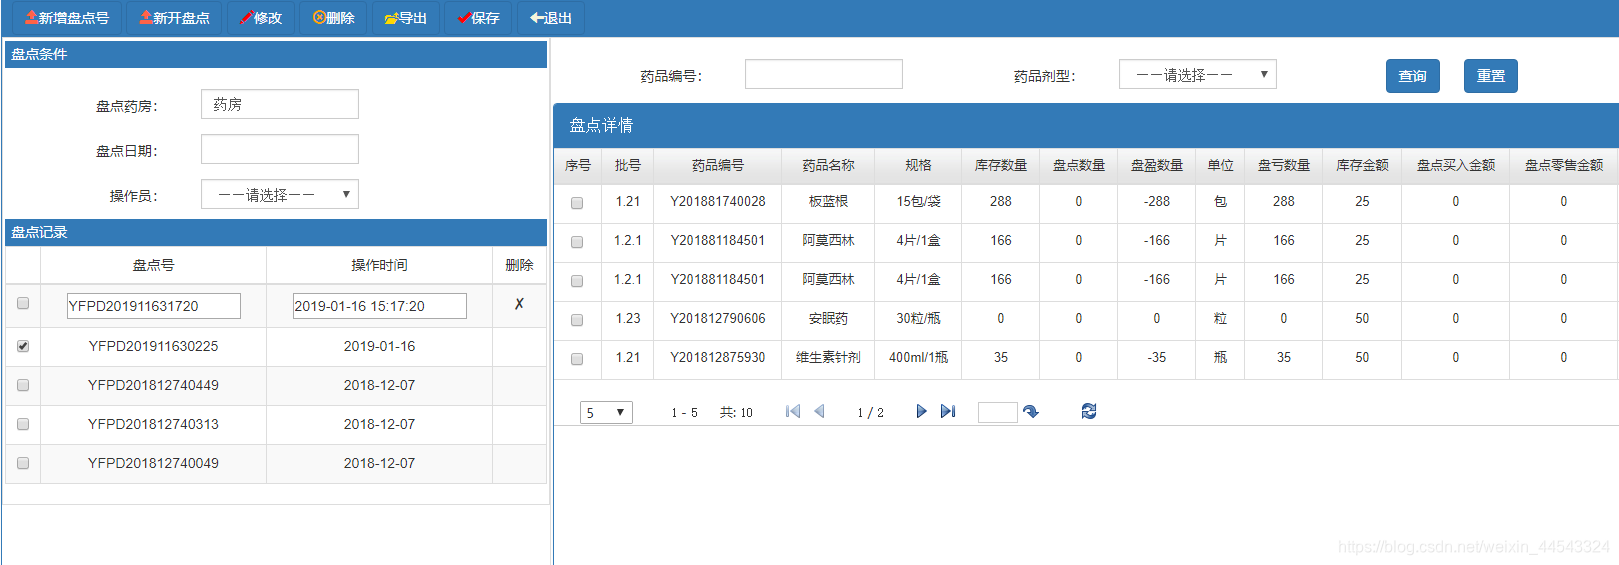Click the 规格 column header
Image resolution: width=1619 pixels, height=565 pixels.
[918, 166]
